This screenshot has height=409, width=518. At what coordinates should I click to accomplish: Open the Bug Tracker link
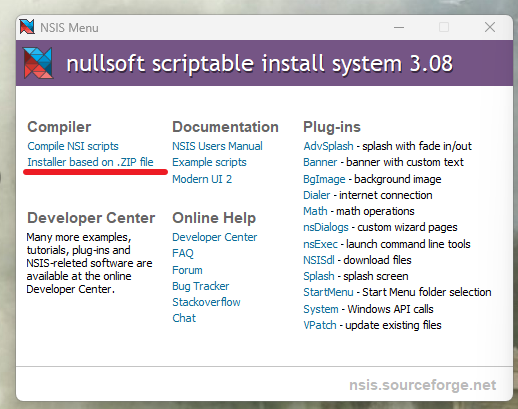(x=201, y=286)
